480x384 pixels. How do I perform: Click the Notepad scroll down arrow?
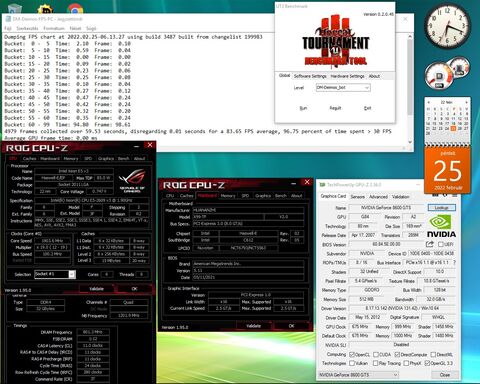coord(410,142)
